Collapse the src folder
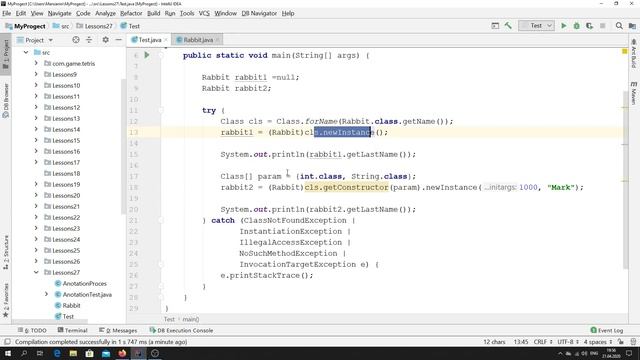 (26, 52)
